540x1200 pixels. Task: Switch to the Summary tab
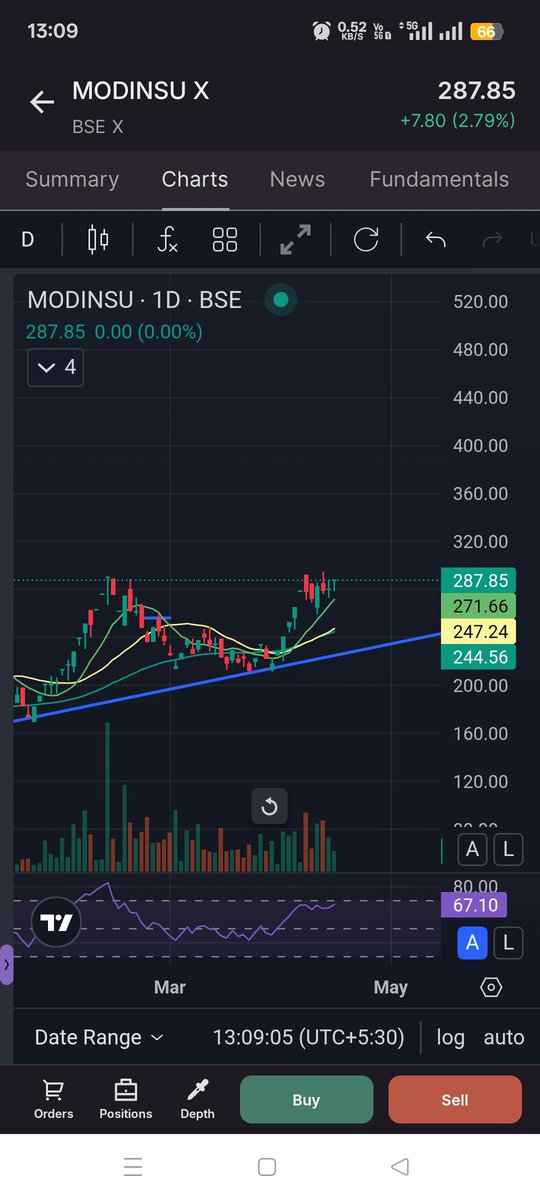pyautogui.click(x=72, y=179)
